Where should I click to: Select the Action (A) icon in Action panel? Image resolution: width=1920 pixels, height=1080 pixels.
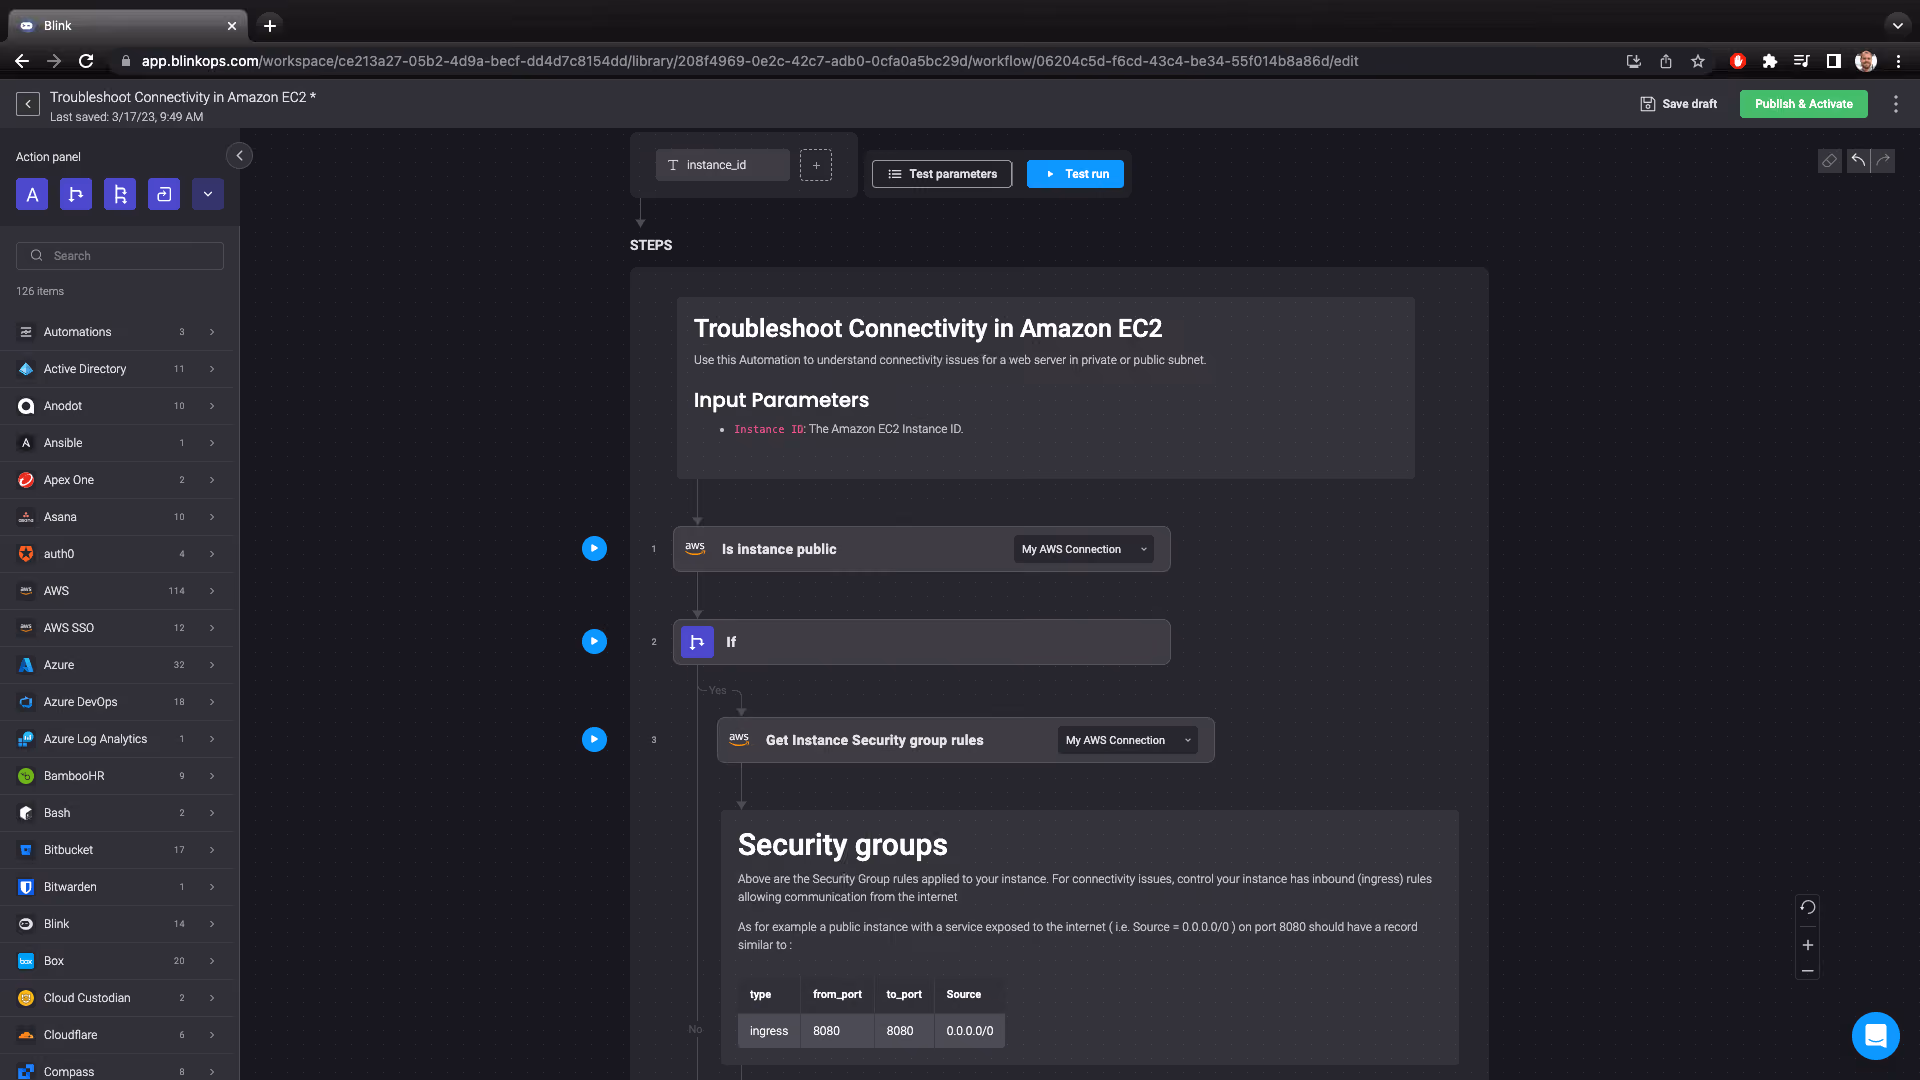[32, 194]
